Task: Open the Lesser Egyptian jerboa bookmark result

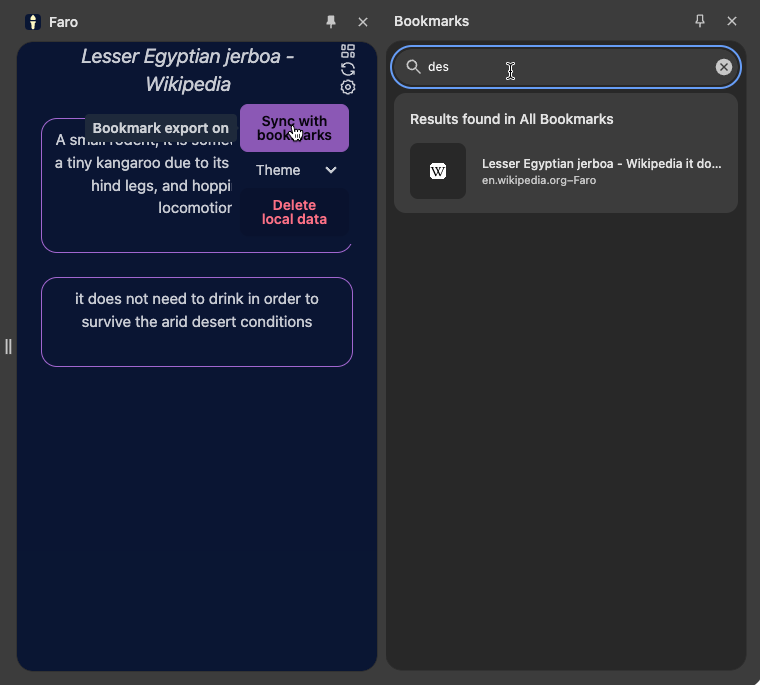Action: click(x=566, y=171)
